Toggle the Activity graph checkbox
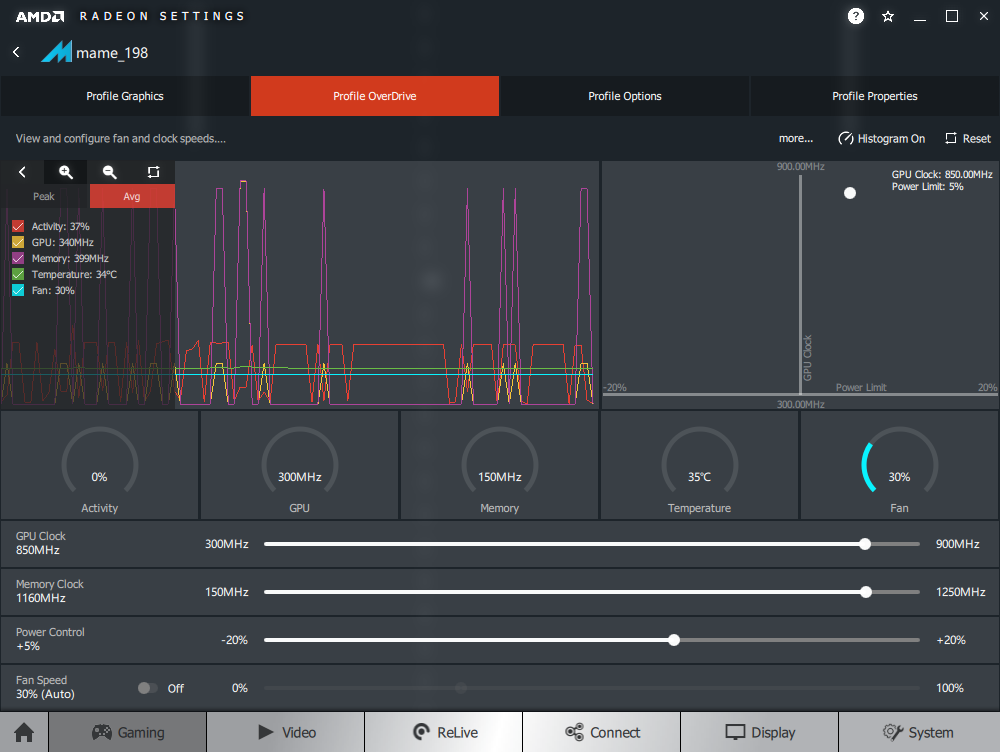 click(x=18, y=226)
